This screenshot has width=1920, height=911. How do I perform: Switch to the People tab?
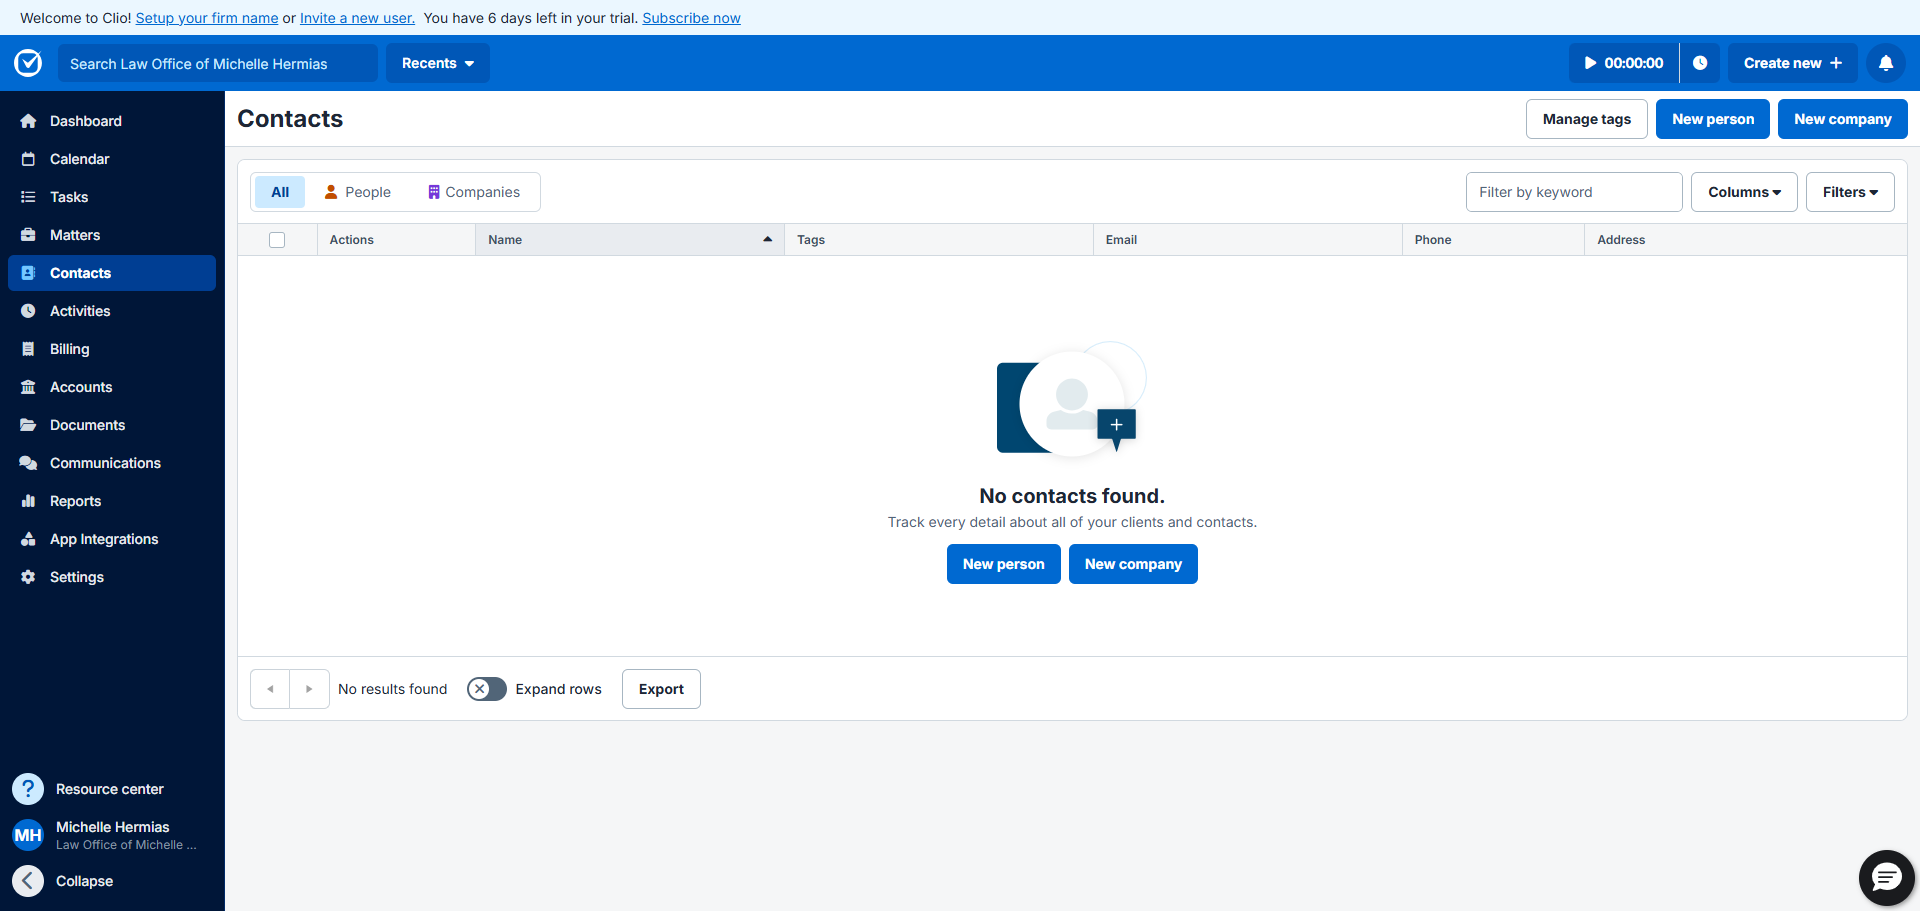(x=358, y=192)
